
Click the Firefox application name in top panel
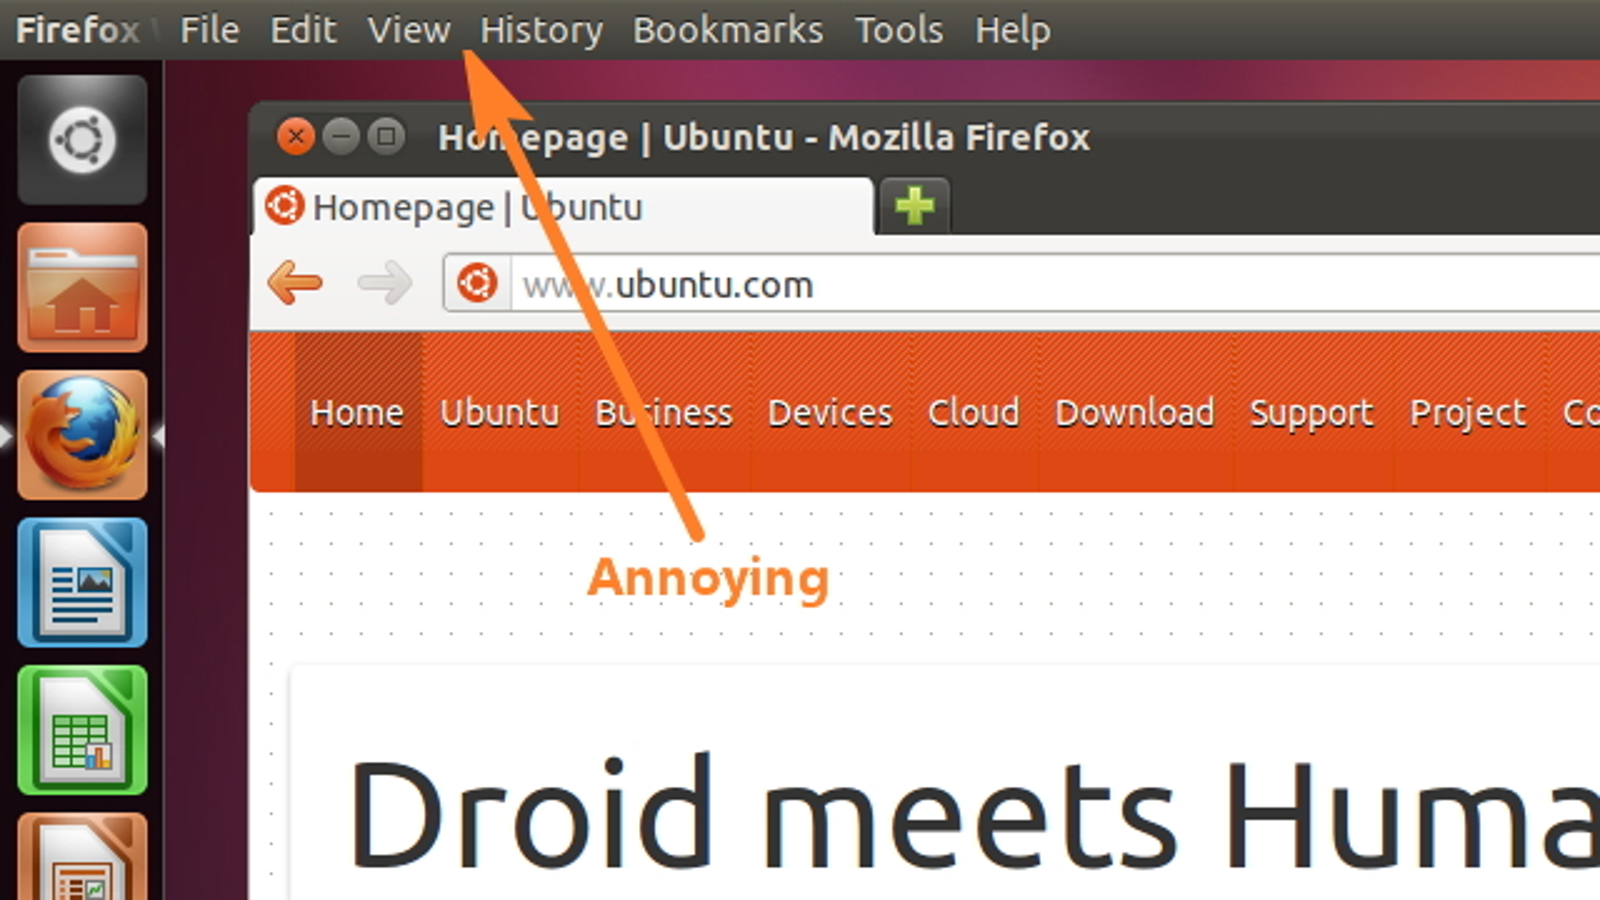point(78,30)
